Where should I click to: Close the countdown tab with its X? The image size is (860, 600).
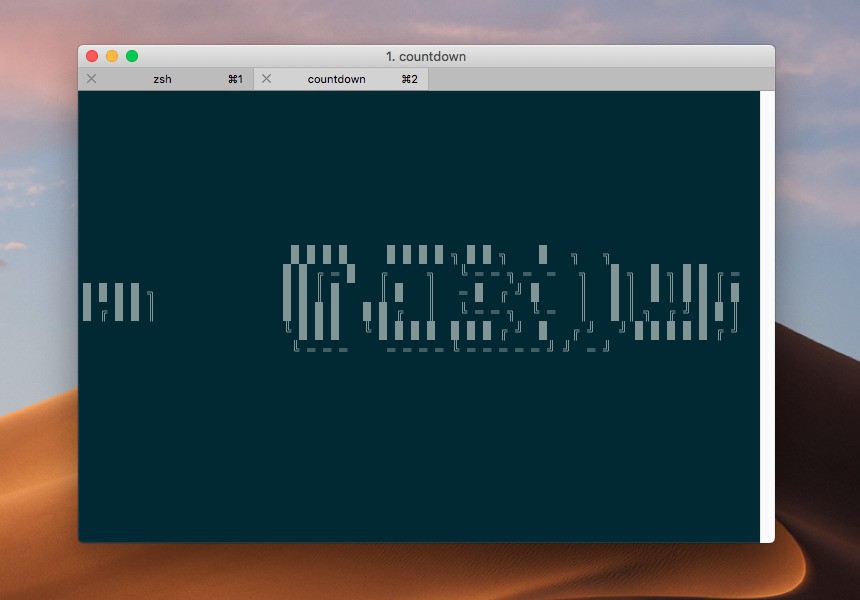267,78
